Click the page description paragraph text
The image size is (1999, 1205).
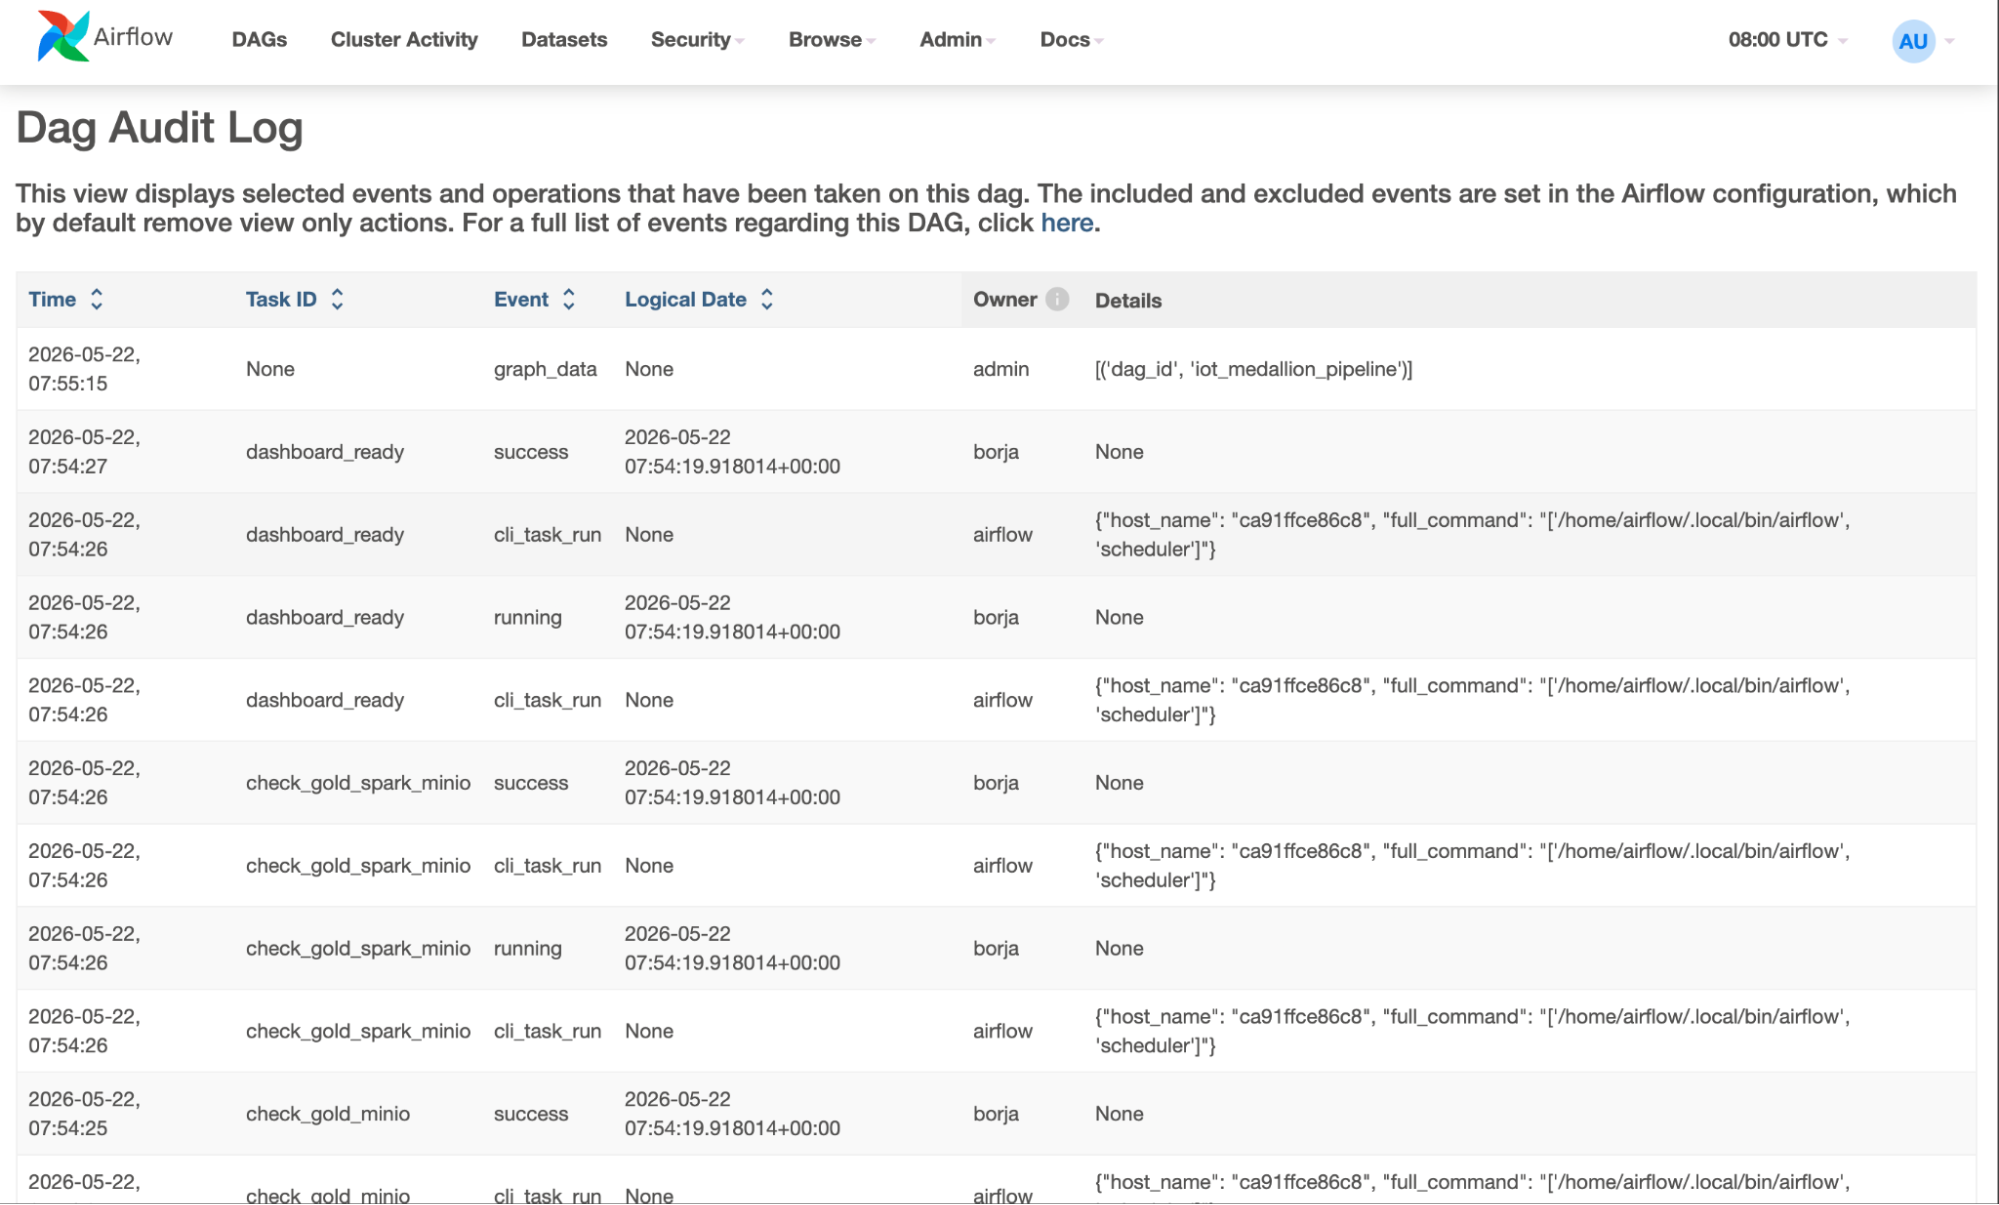pos(986,208)
